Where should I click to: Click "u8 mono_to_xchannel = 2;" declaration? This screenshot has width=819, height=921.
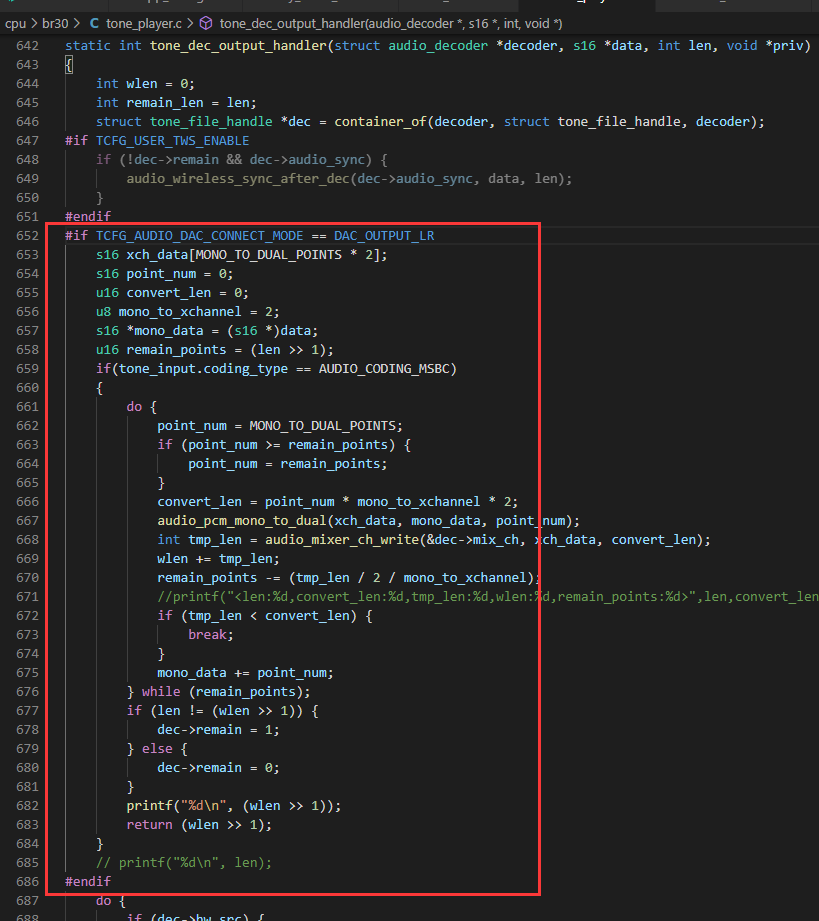tap(188, 312)
